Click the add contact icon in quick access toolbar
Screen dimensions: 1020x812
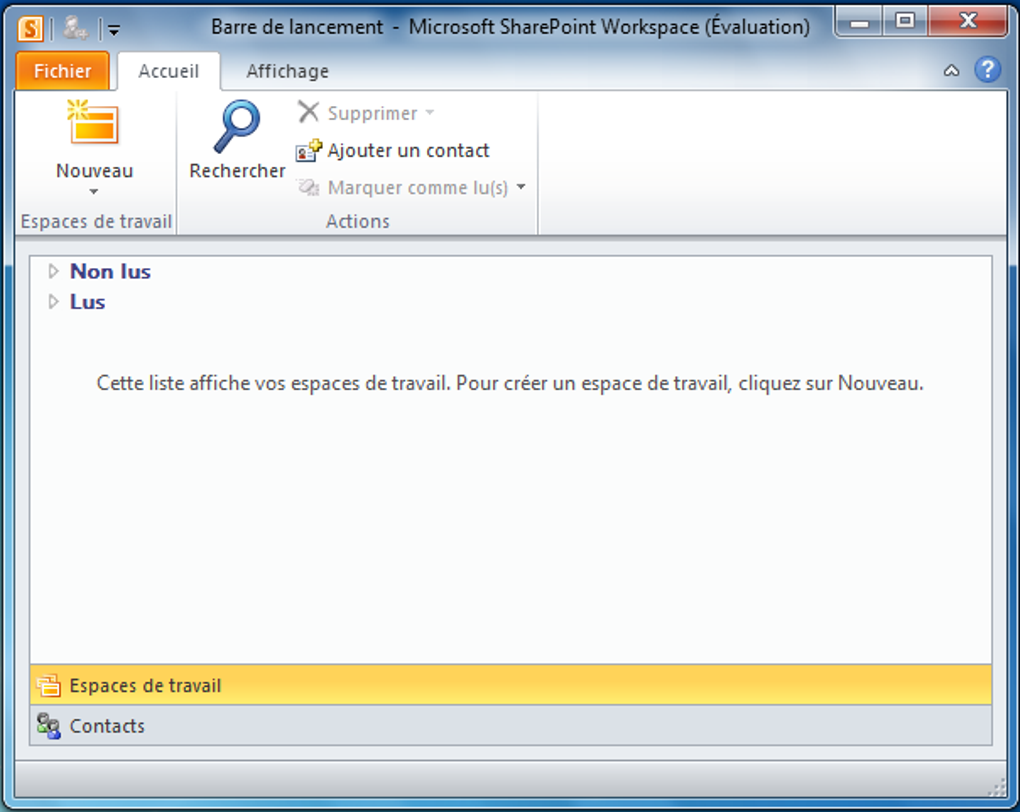tap(75, 28)
